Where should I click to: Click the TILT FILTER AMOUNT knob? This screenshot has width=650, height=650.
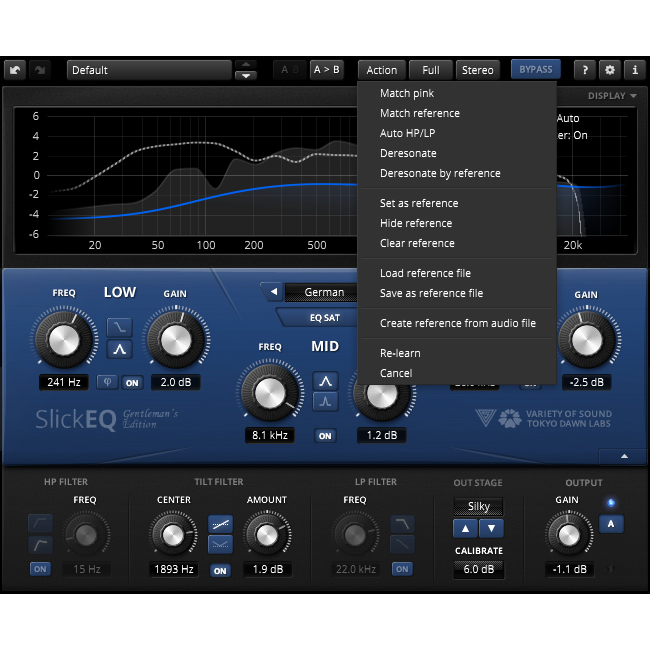point(267,535)
